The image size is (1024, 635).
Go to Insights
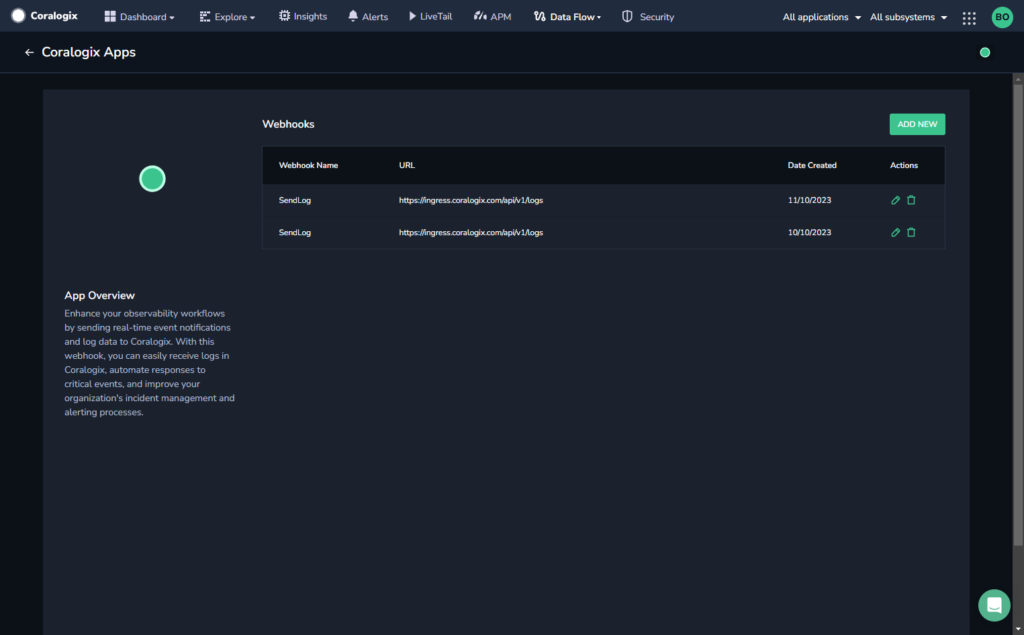tap(302, 16)
